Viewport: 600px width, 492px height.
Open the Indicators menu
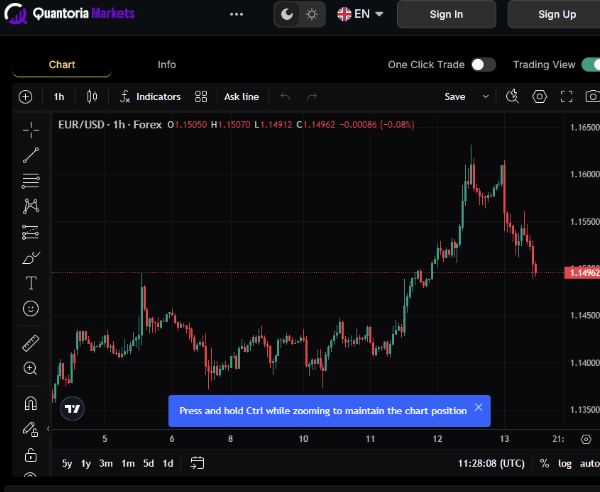(150, 97)
